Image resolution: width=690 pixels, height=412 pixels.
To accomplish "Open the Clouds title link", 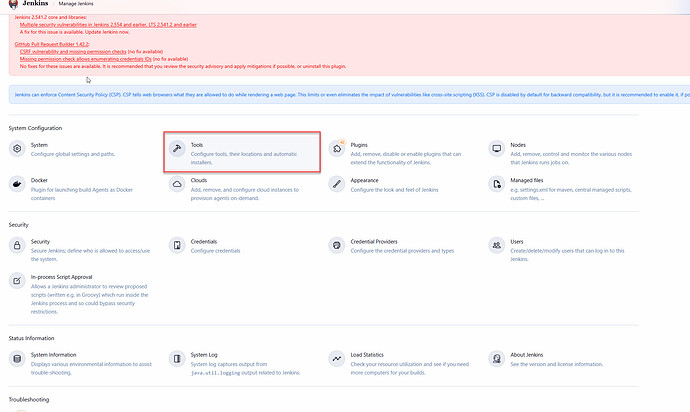I will [199, 180].
